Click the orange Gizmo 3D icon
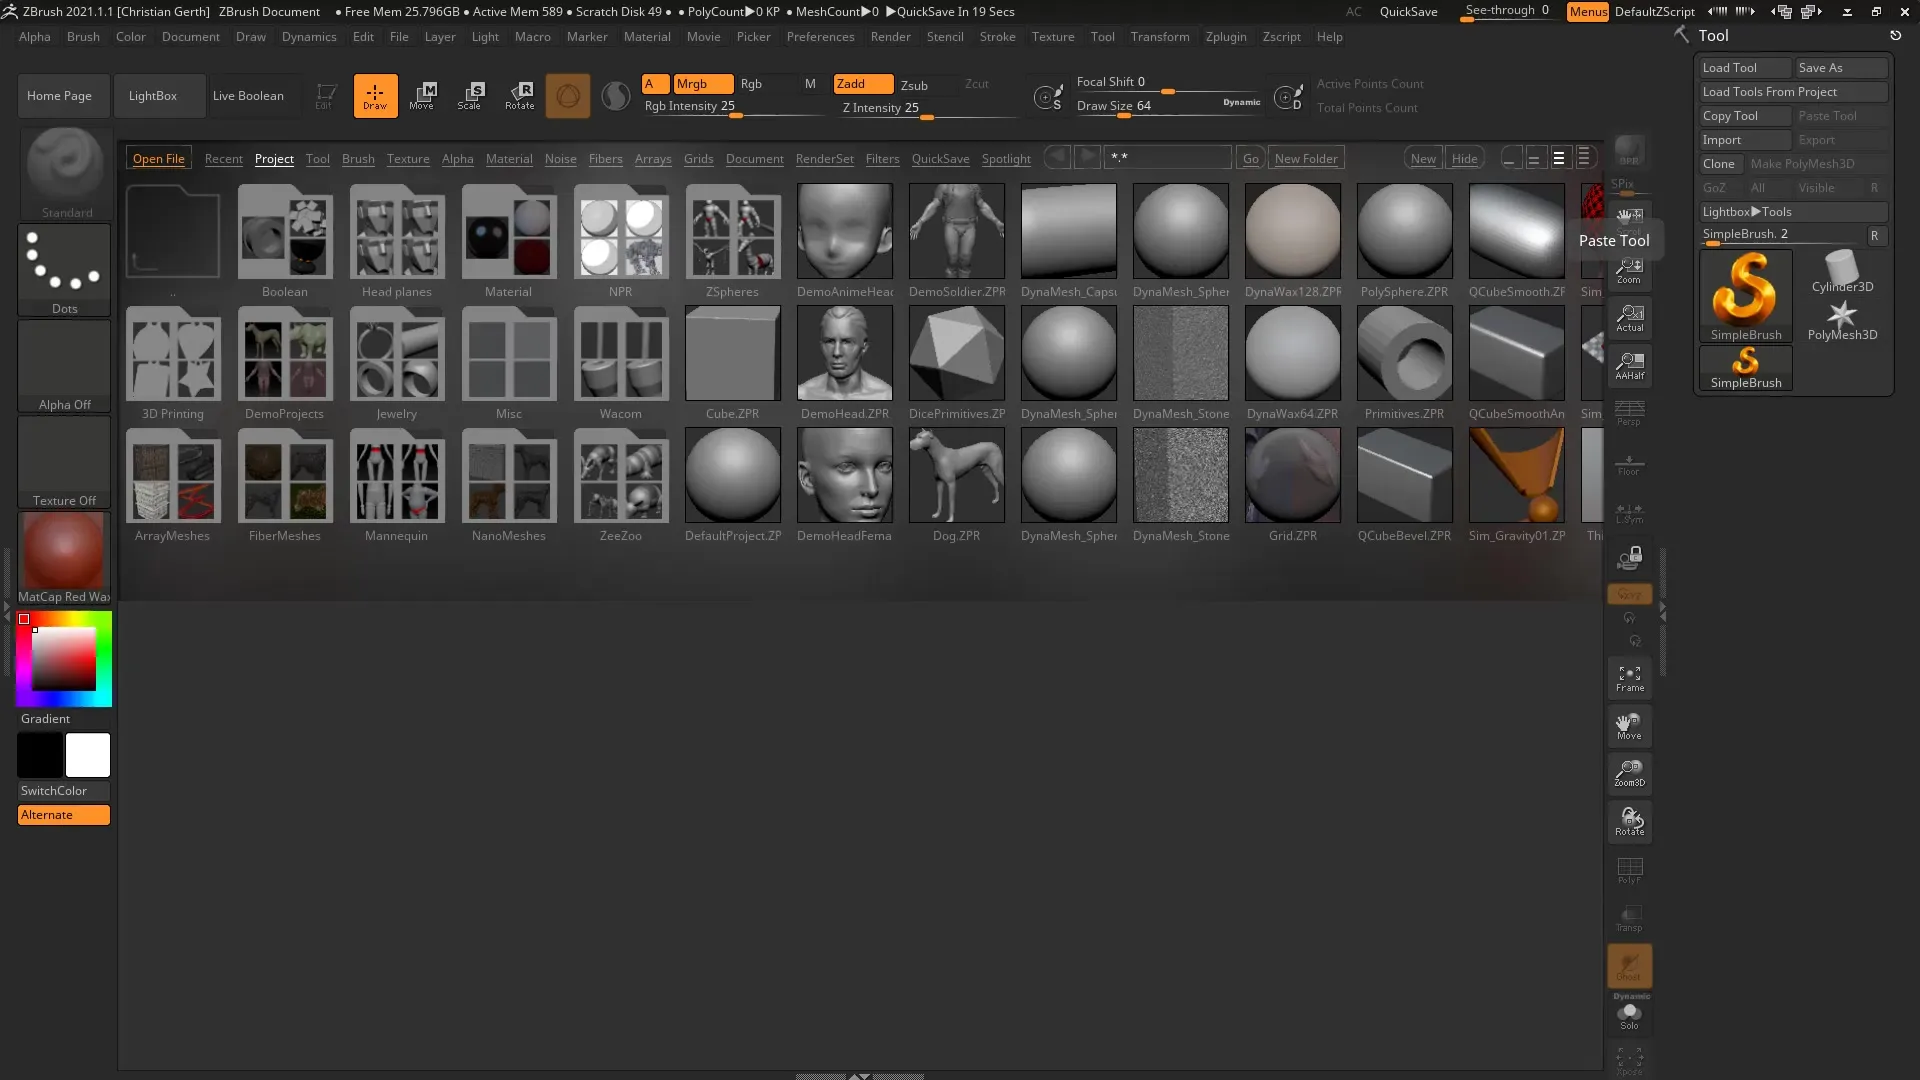 (567, 96)
